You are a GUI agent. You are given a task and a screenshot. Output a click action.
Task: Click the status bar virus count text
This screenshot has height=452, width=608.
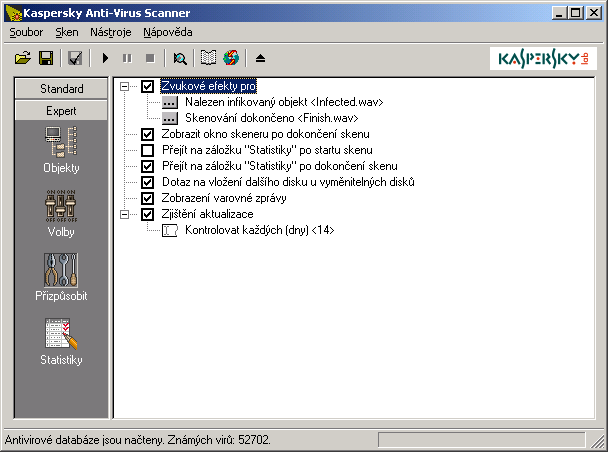[138, 440]
